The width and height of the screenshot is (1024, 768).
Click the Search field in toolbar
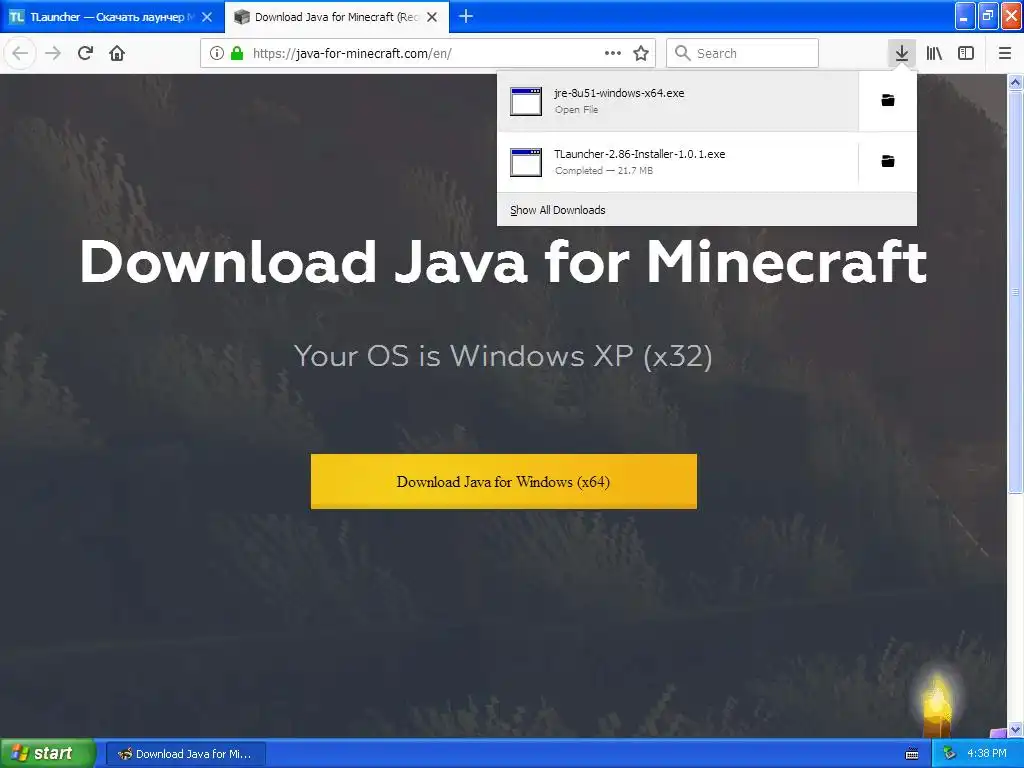click(742, 53)
